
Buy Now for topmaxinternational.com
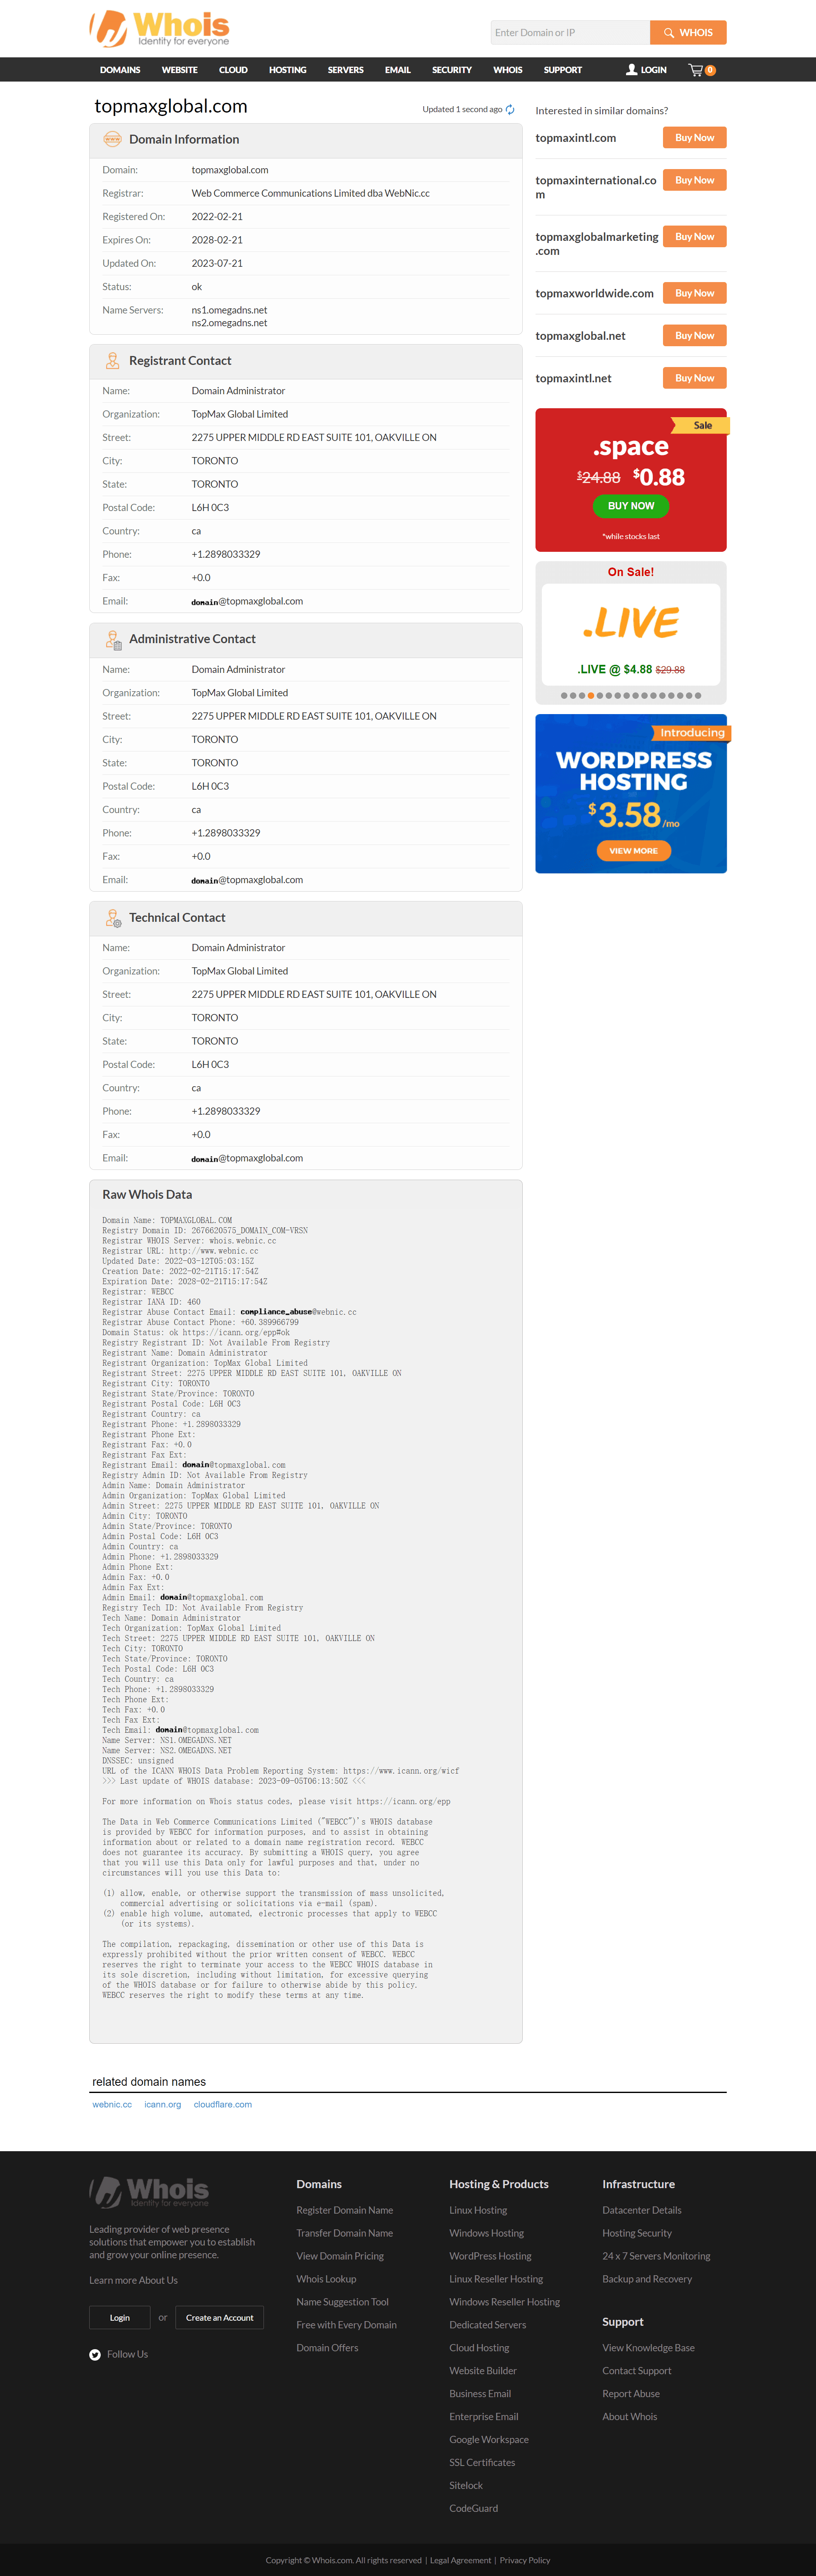tap(694, 180)
